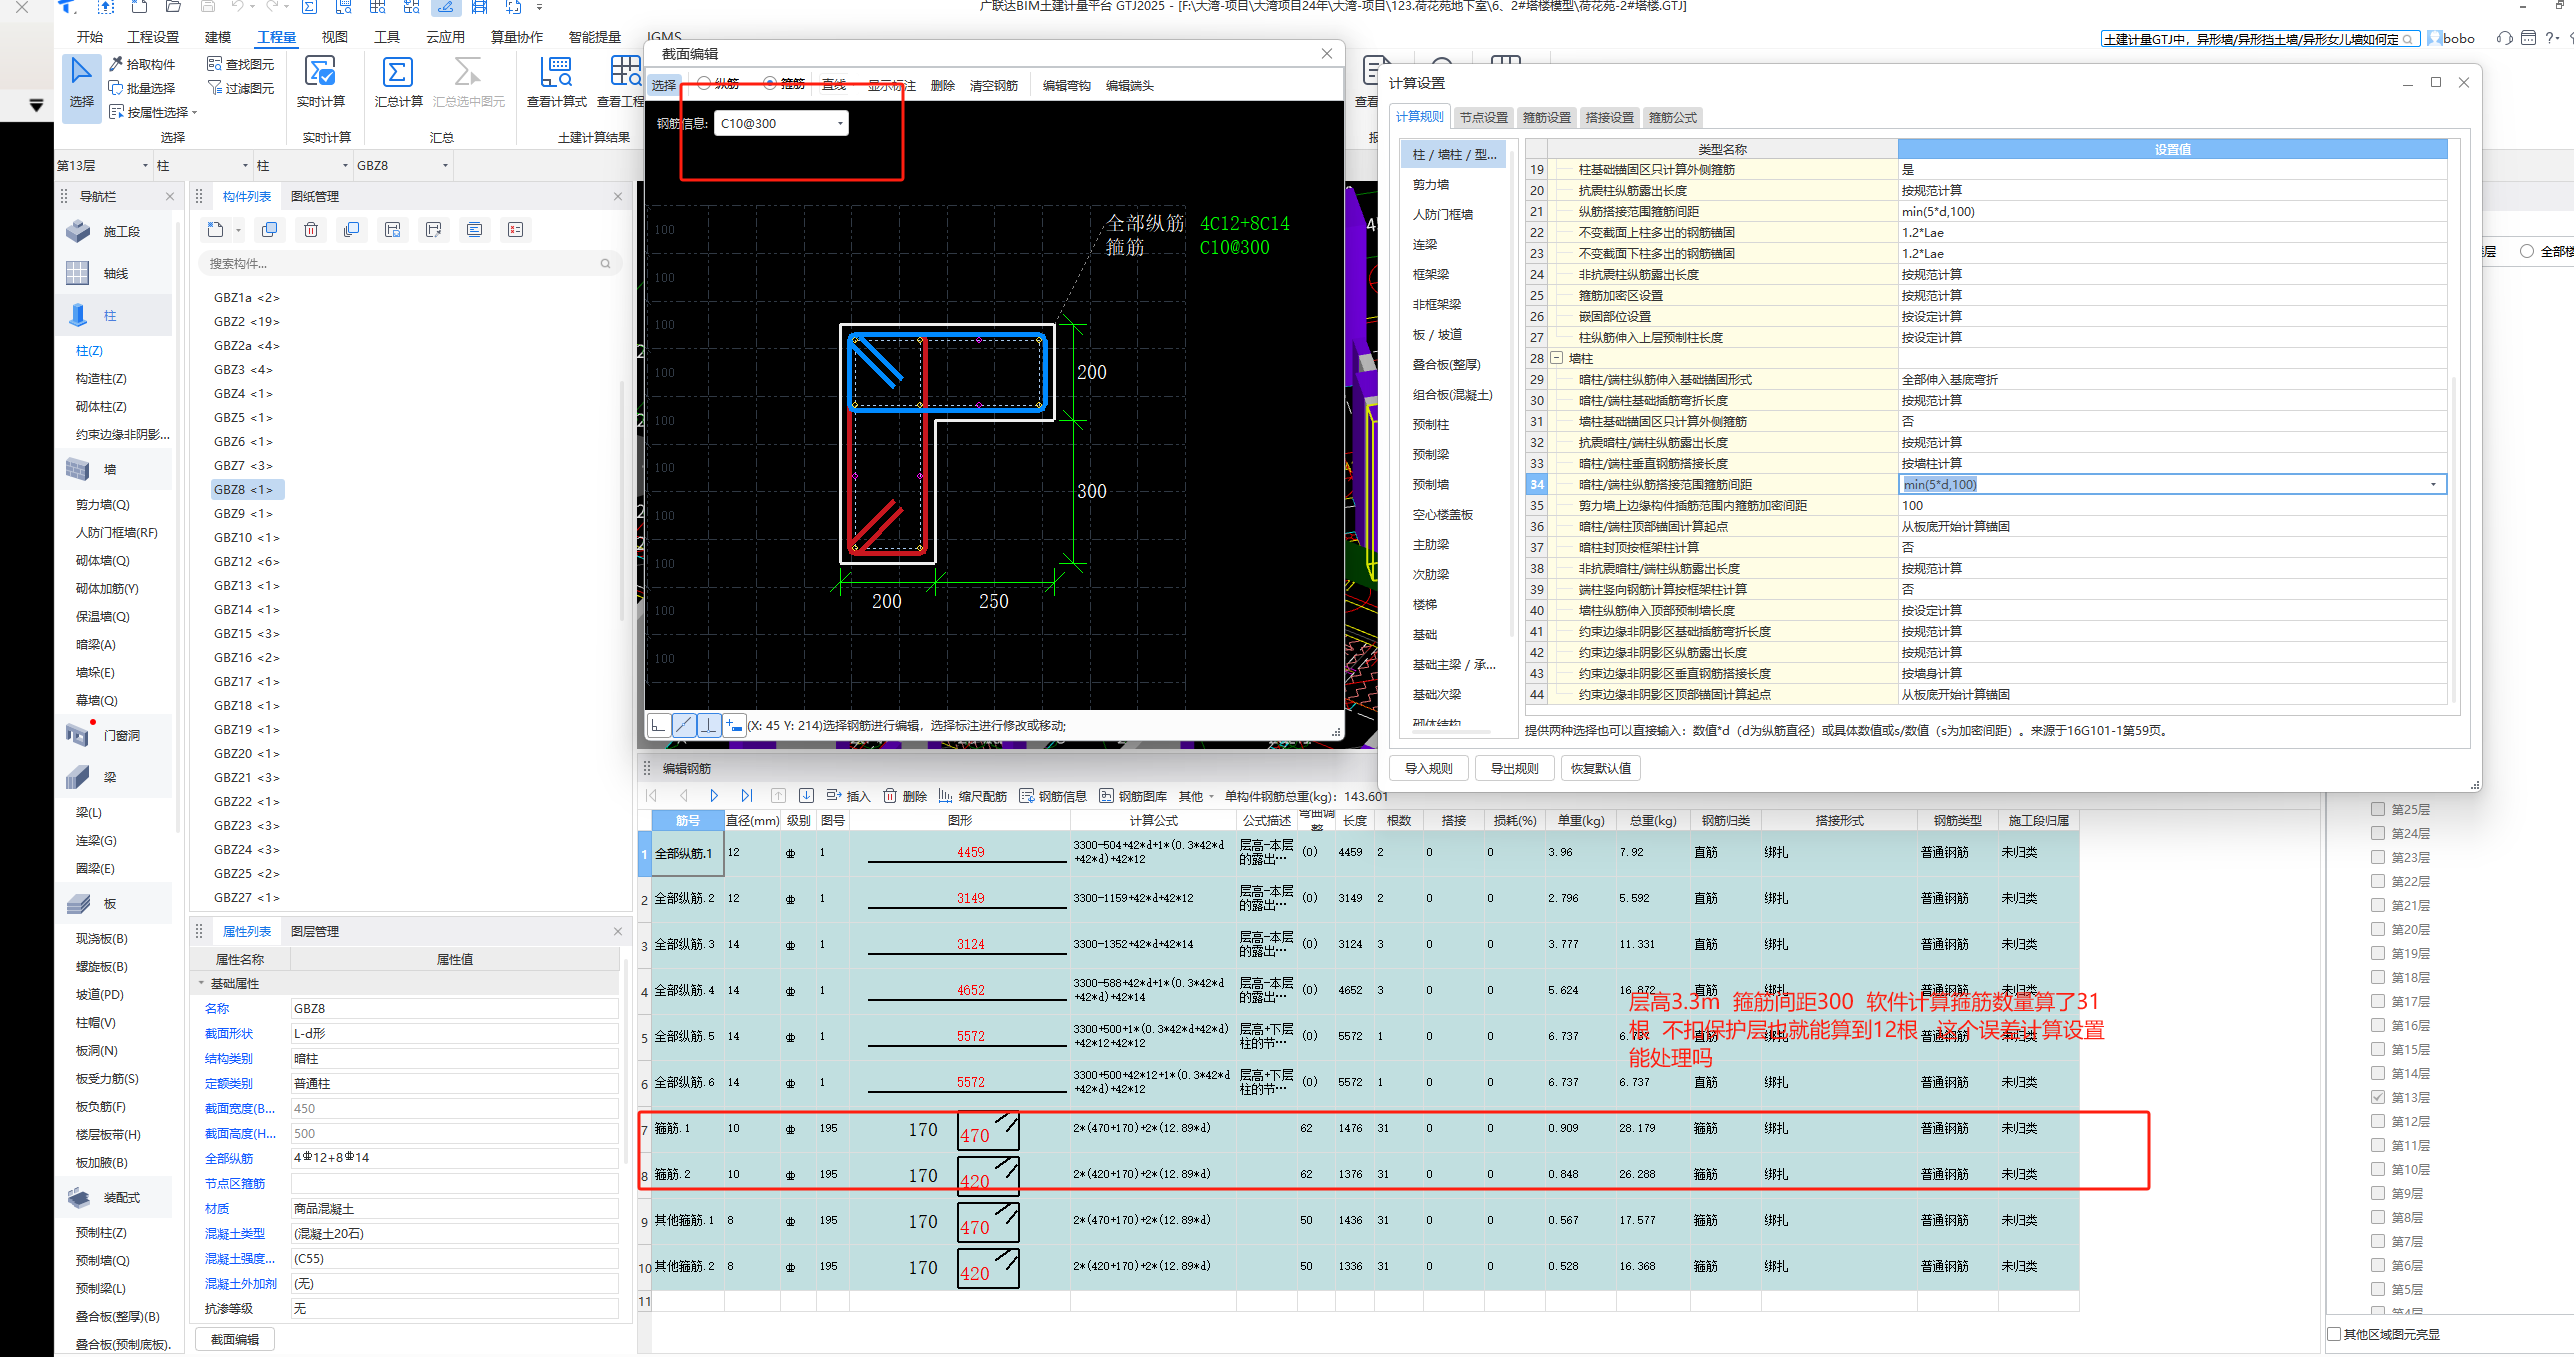Switch to 图纸管理 tab

coord(315,197)
